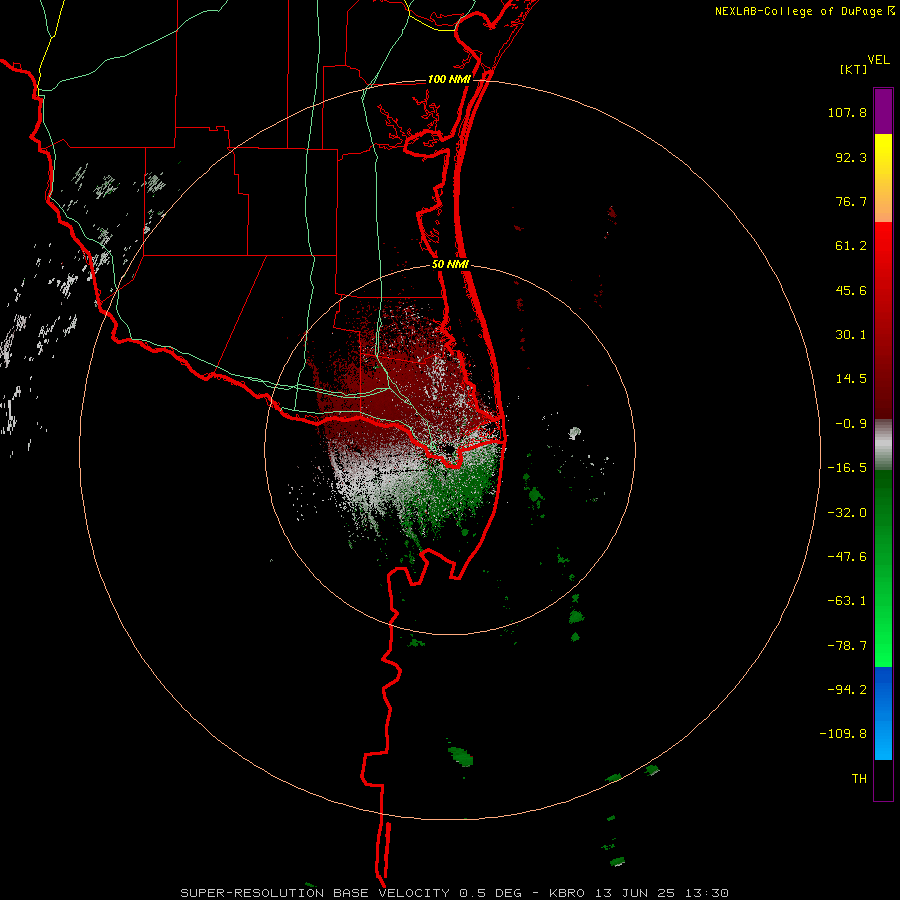Click the 50 NMI range ring label
The height and width of the screenshot is (900, 900).
[450, 265]
